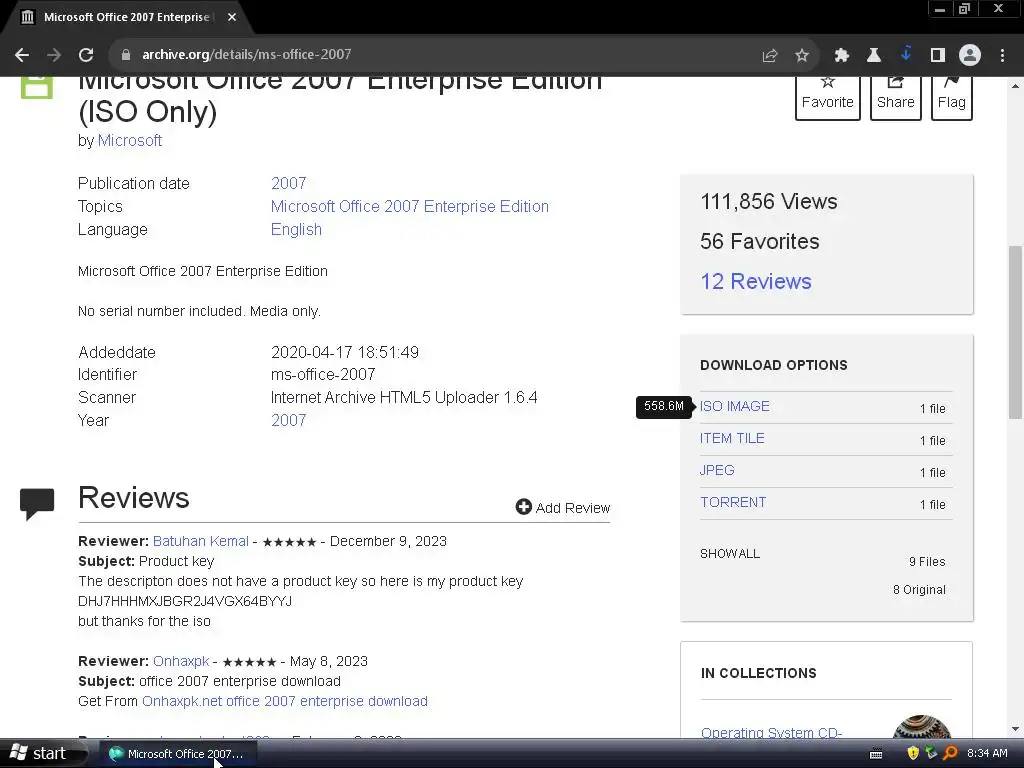Open the Chrome Labs flask icon
The width and height of the screenshot is (1024, 768).
[873, 56]
